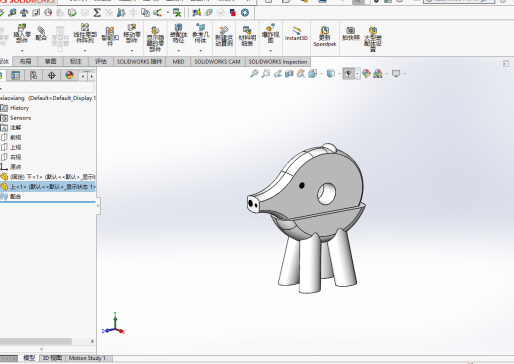This screenshot has width=514, height=364.
Task: Select the Mate (配合) tool in ribbon
Action: [41, 33]
